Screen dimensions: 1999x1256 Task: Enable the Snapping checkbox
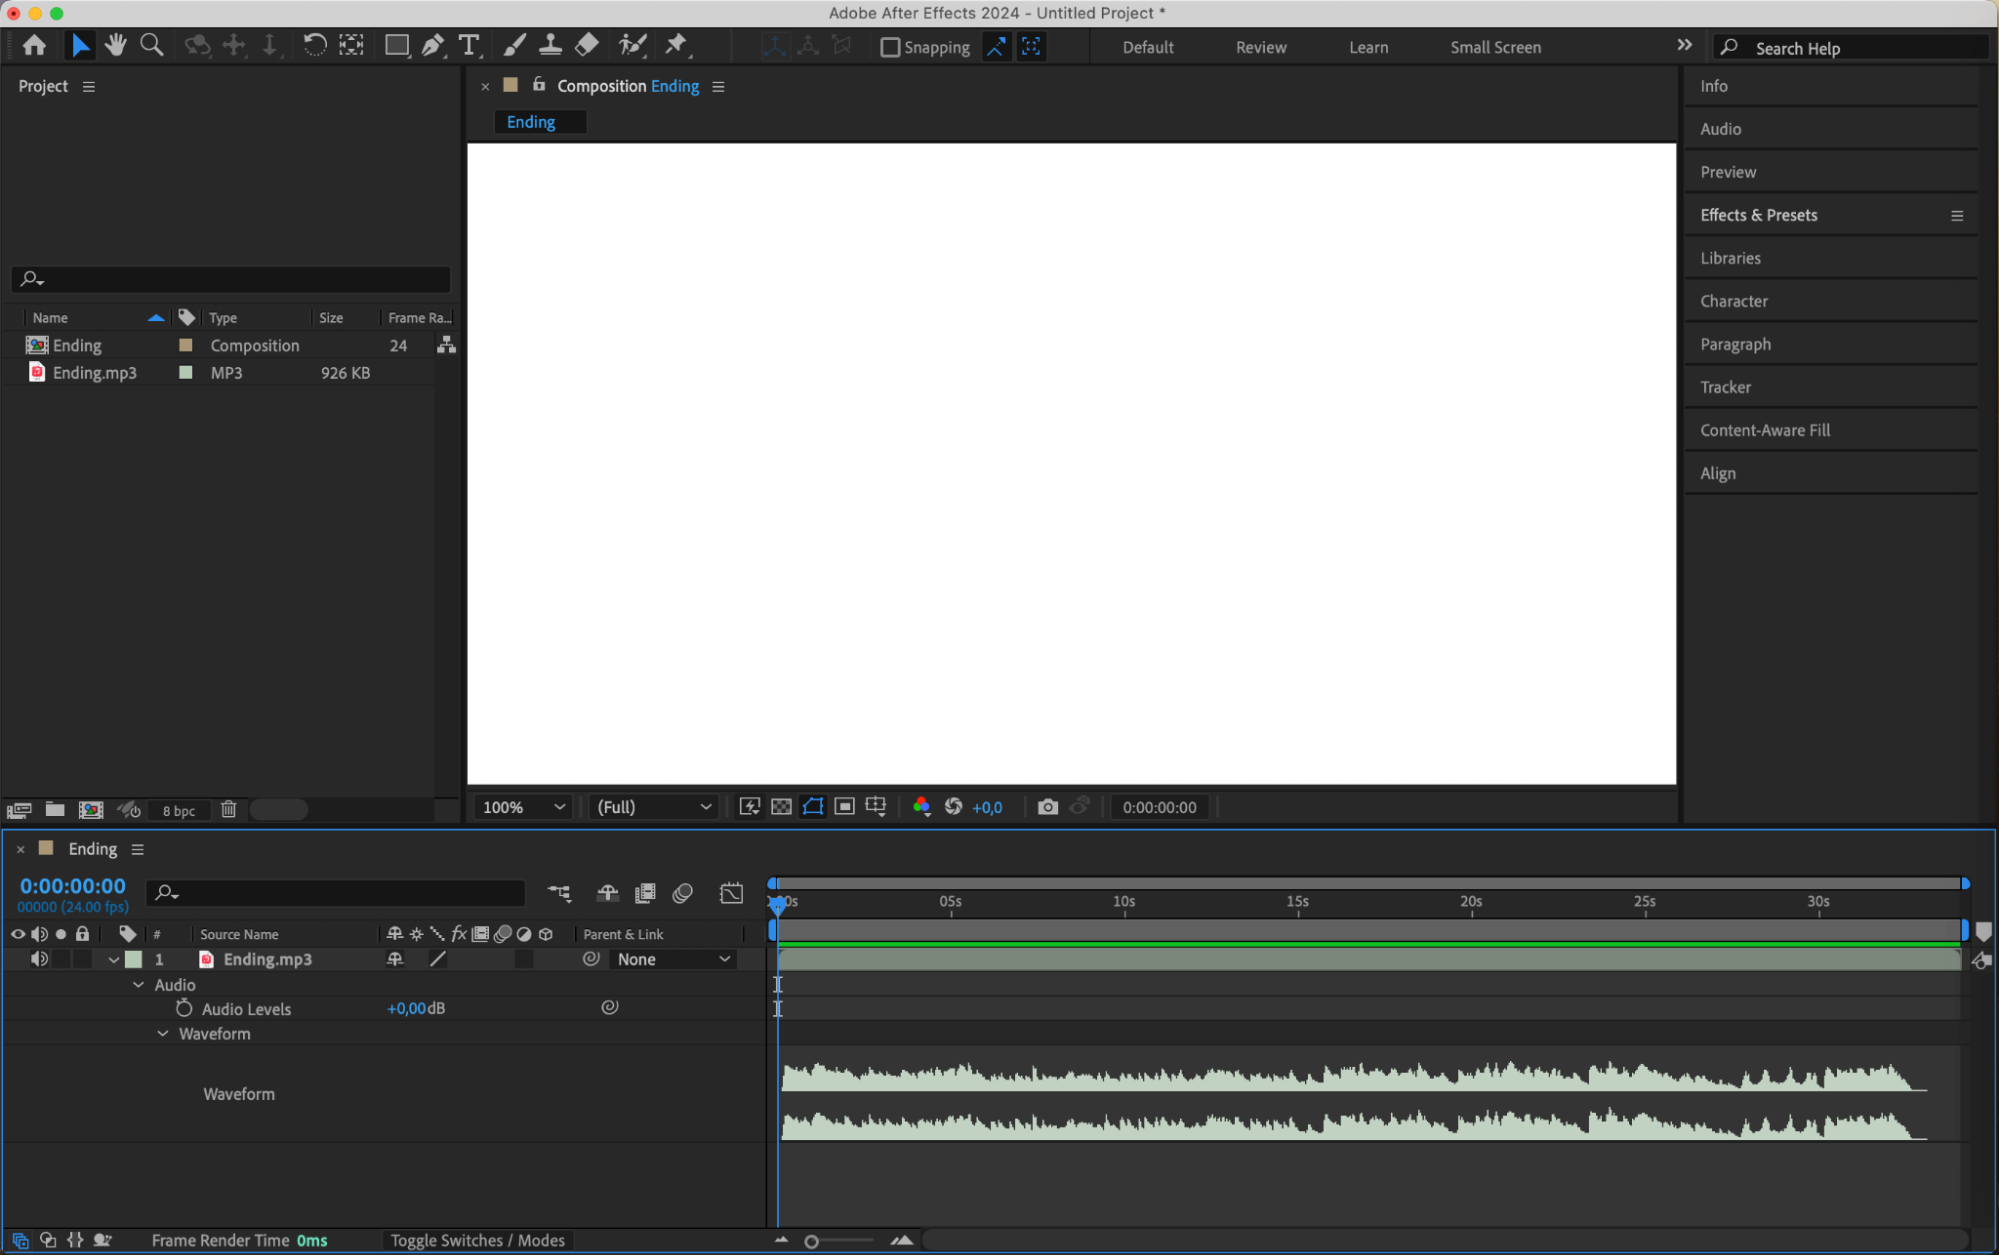(x=890, y=47)
